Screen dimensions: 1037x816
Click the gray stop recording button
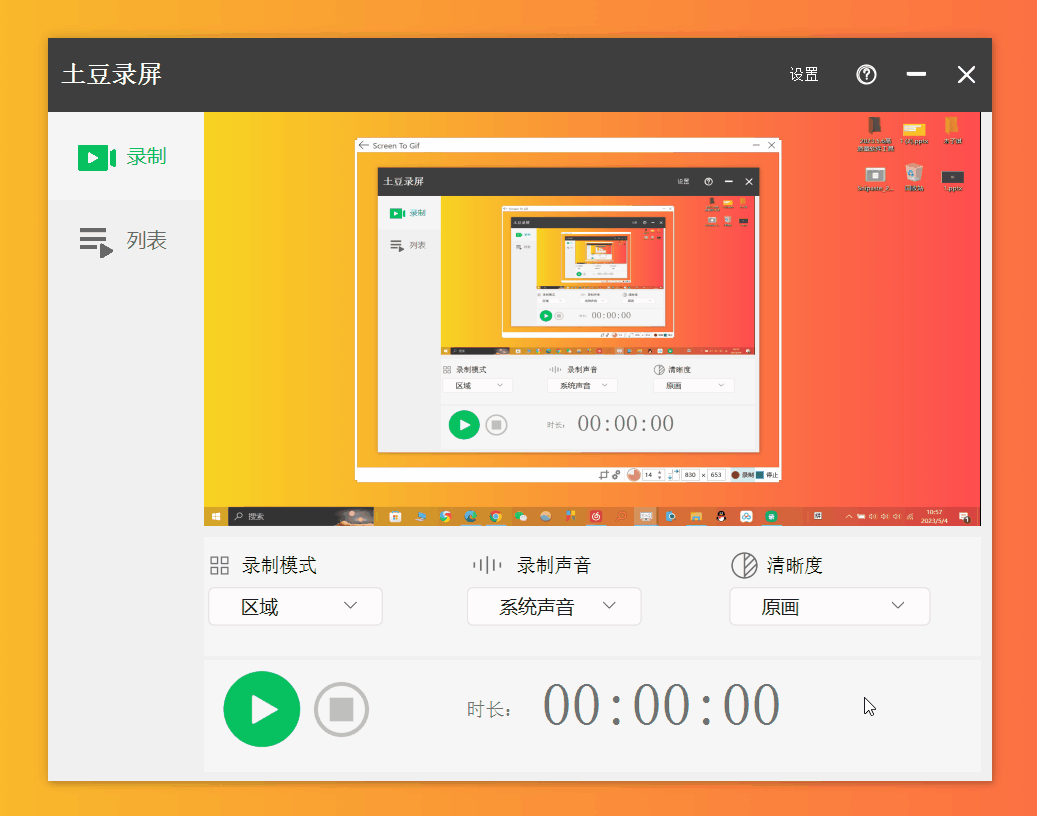coord(341,710)
